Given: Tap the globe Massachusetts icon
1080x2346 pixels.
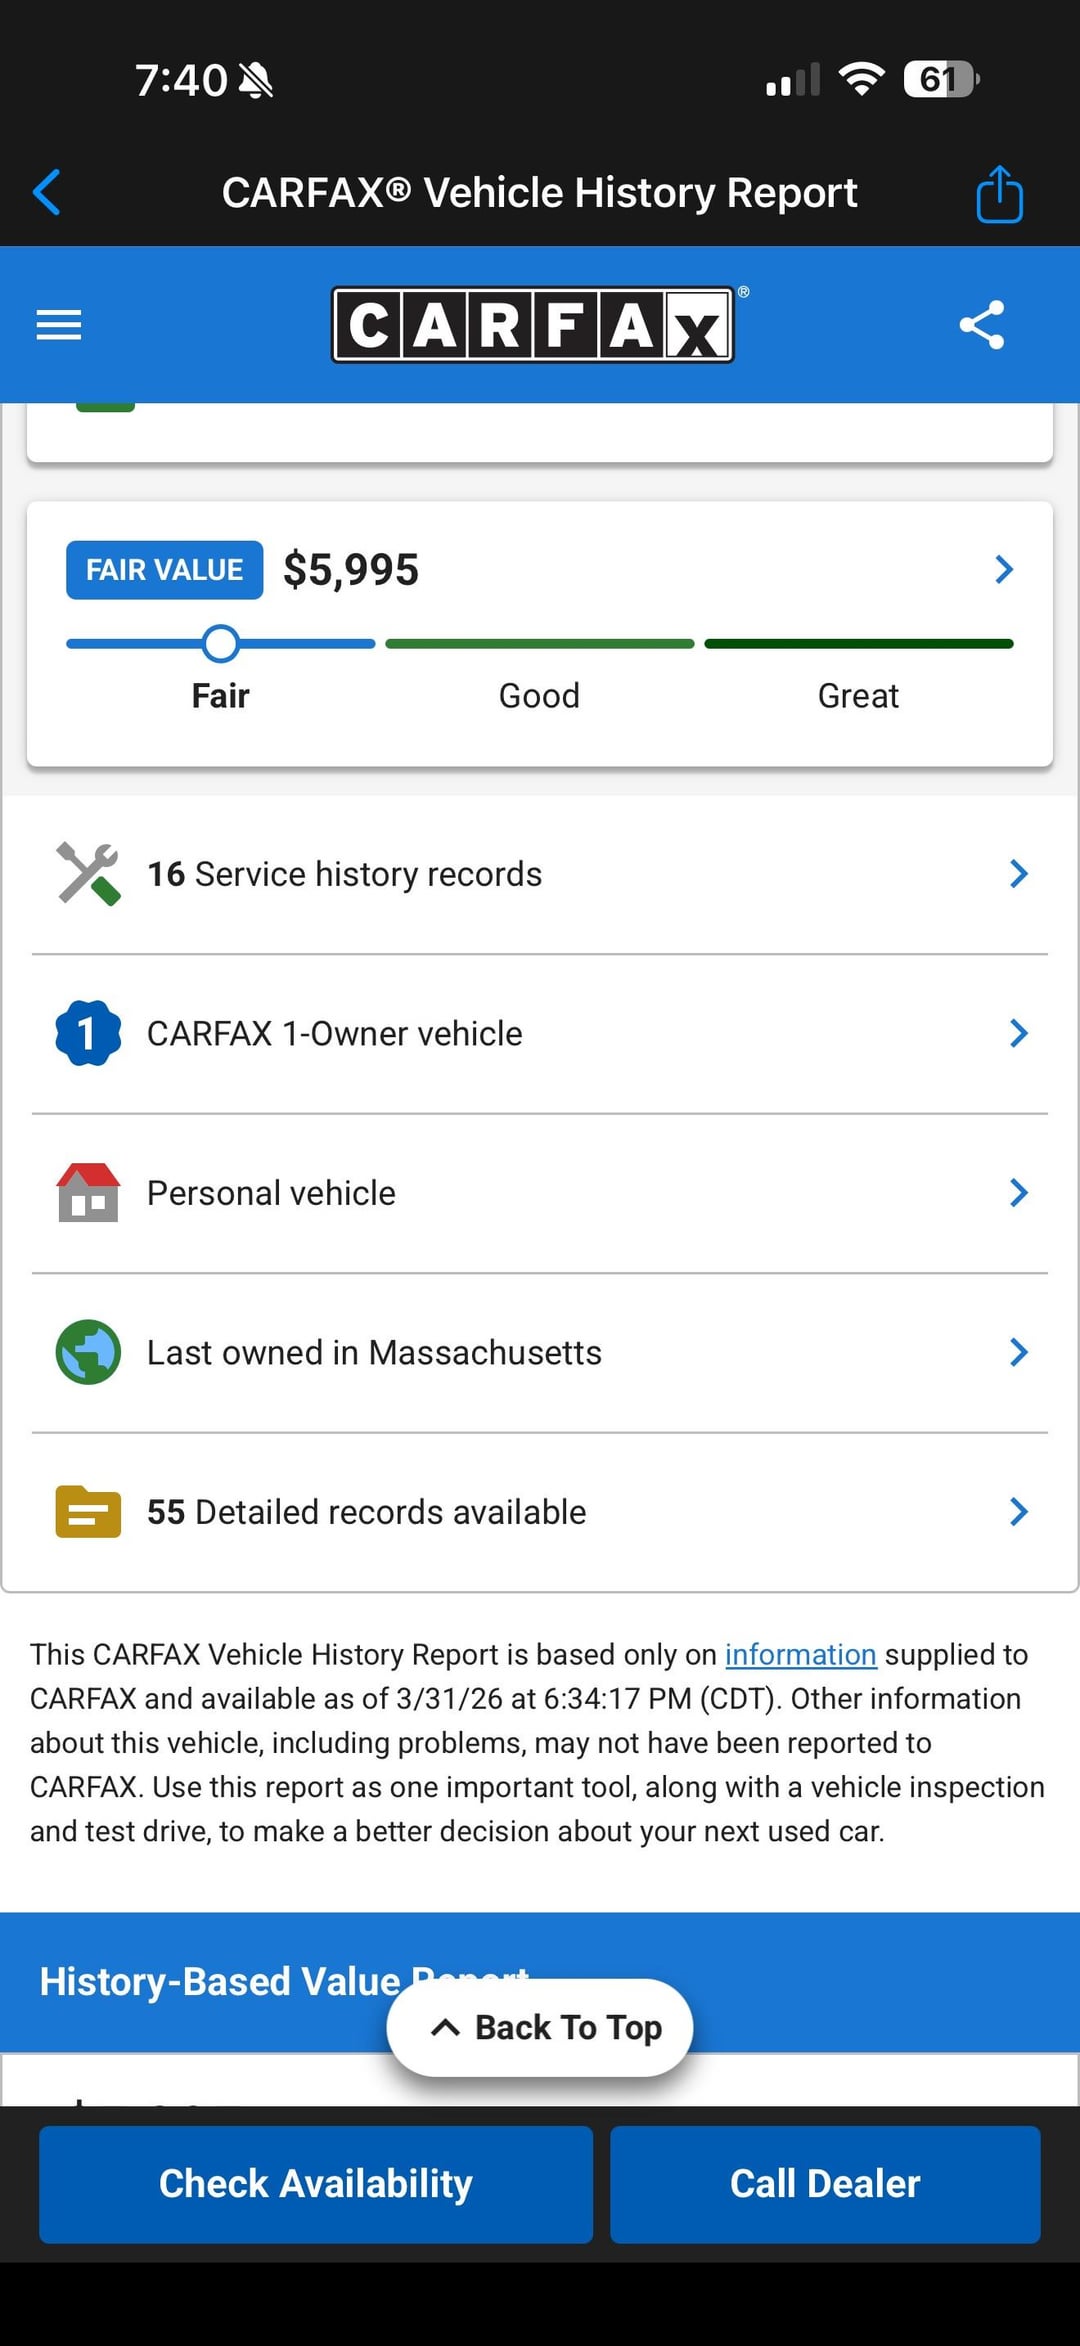Looking at the screenshot, I should (x=88, y=1352).
